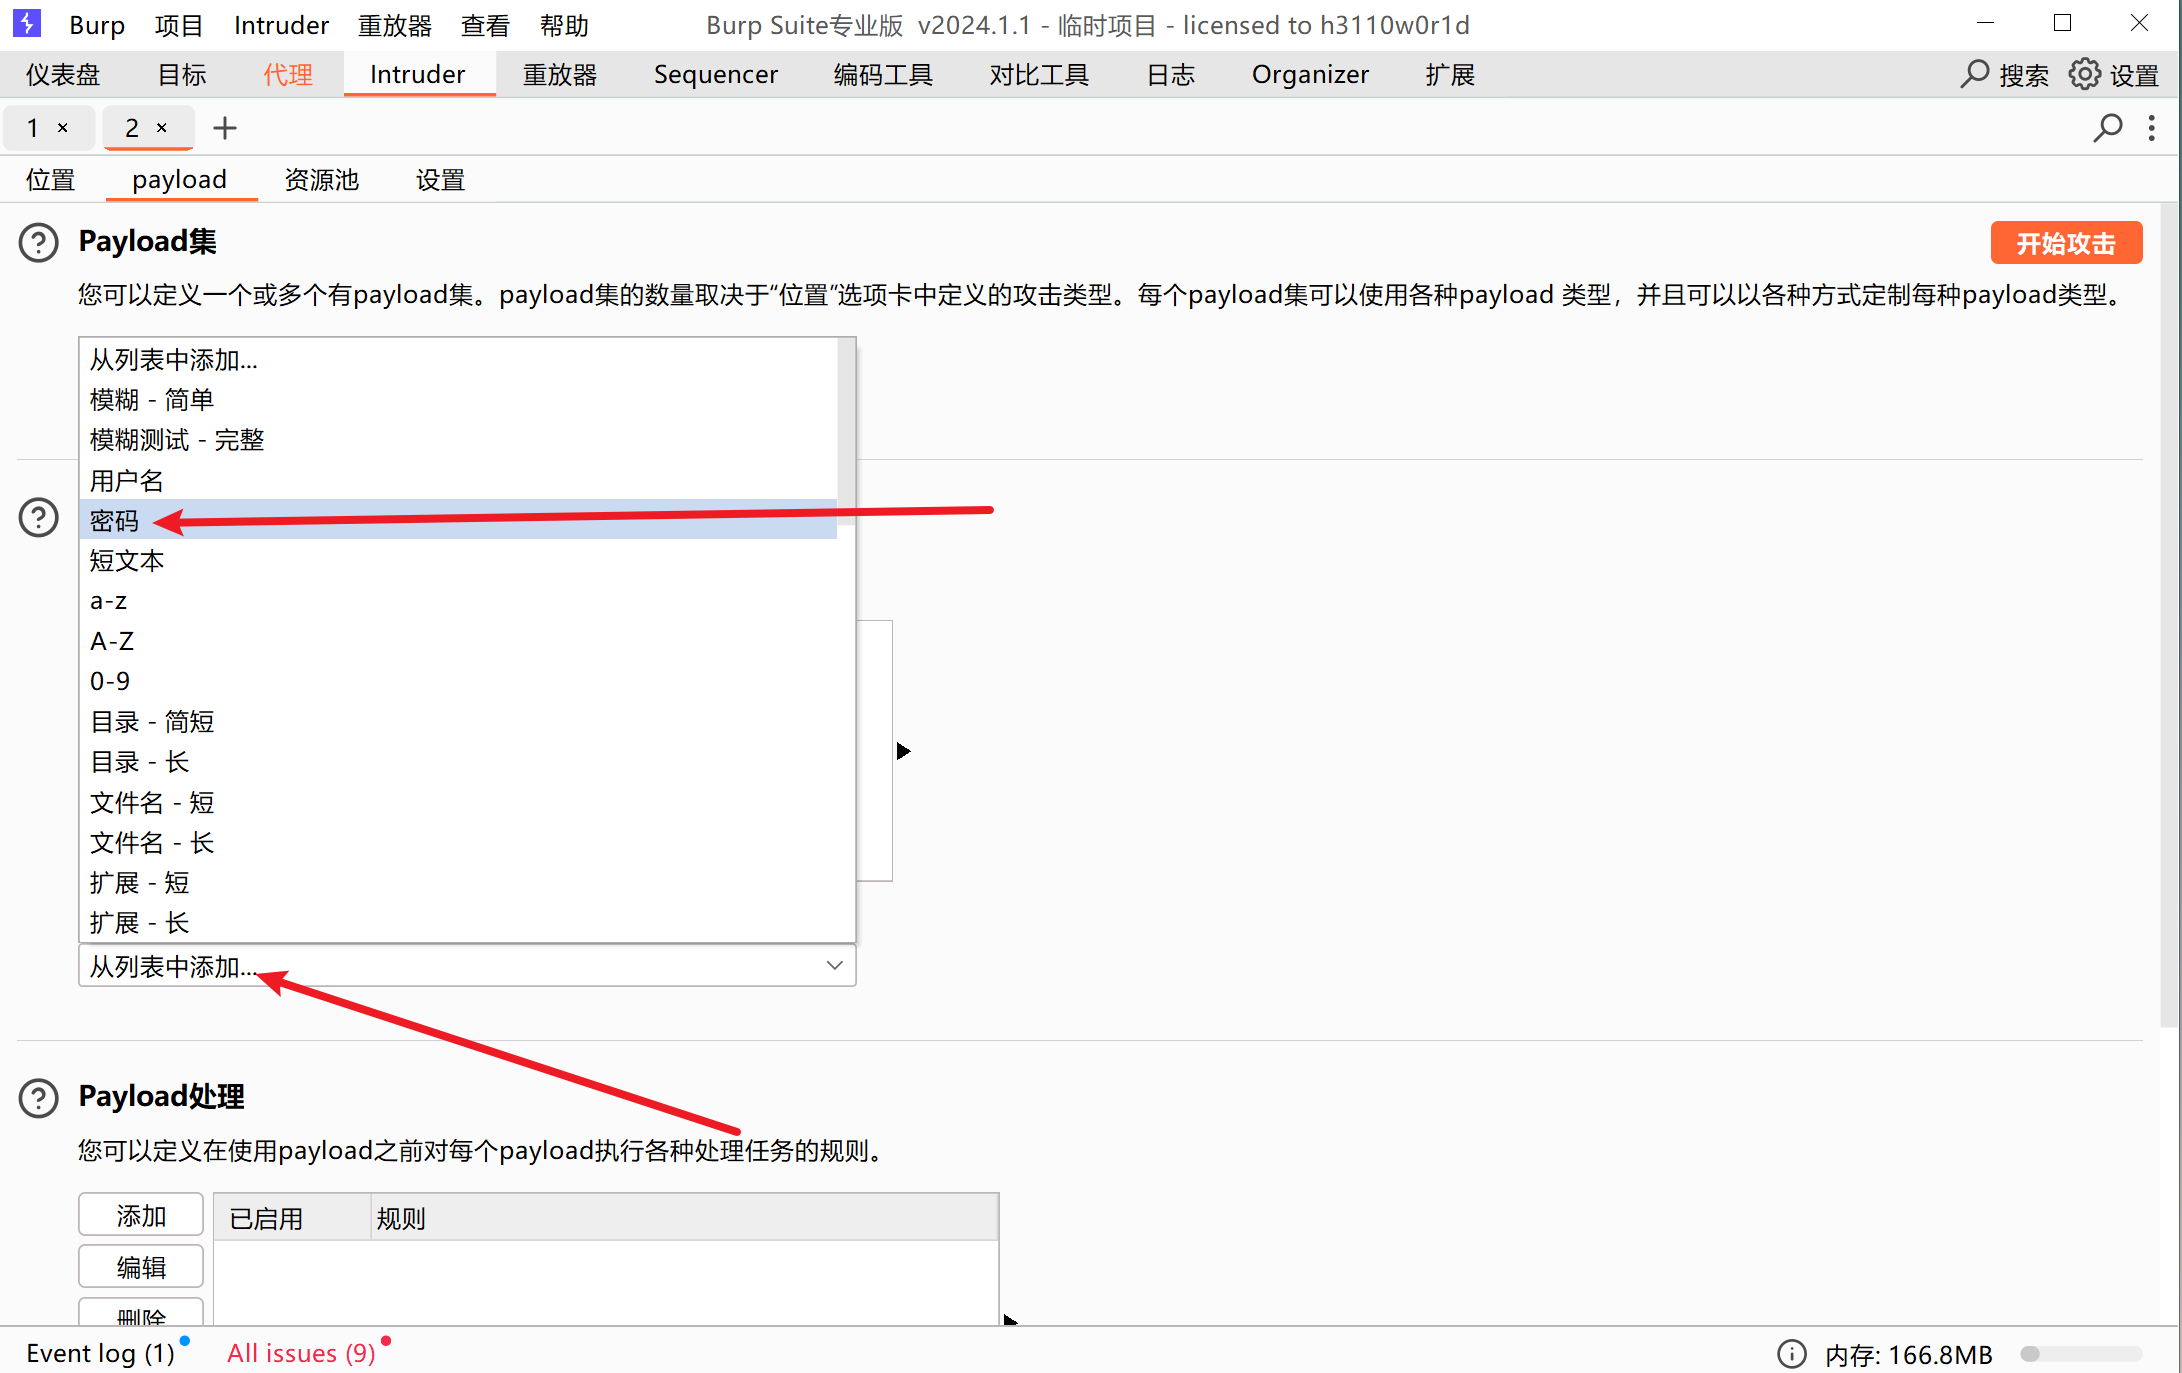
Task: Open the 项目 menu
Action: (x=179, y=25)
